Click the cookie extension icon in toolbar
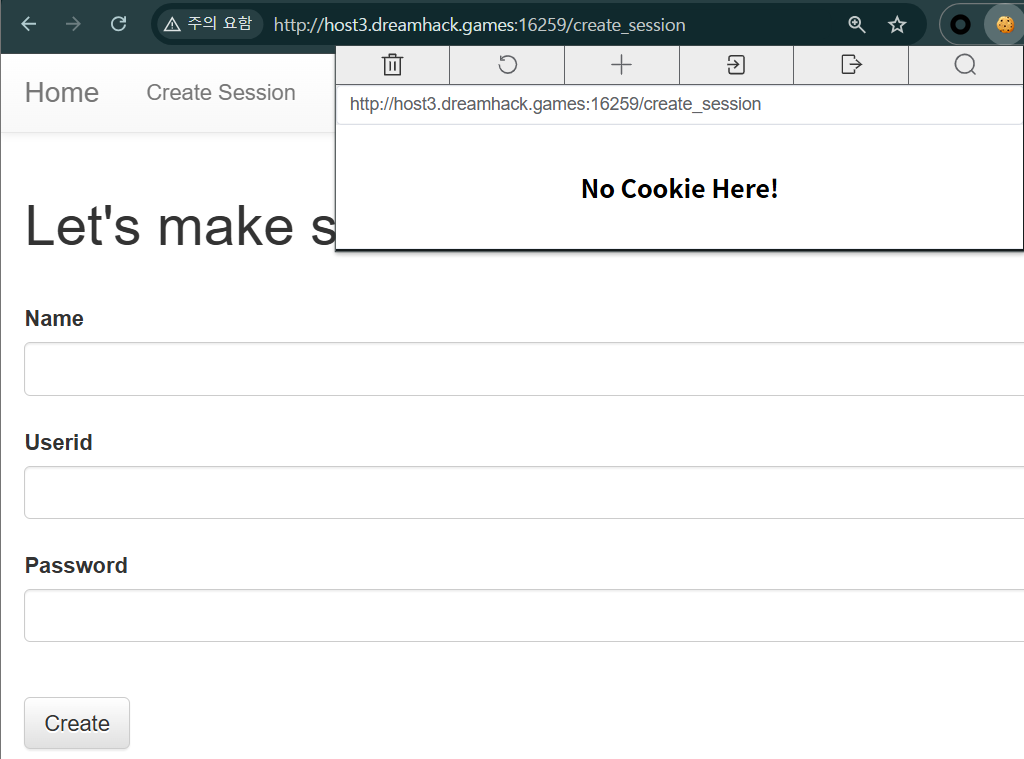The height and width of the screenshot is (759, 1024). click(x=1005, y=25)
